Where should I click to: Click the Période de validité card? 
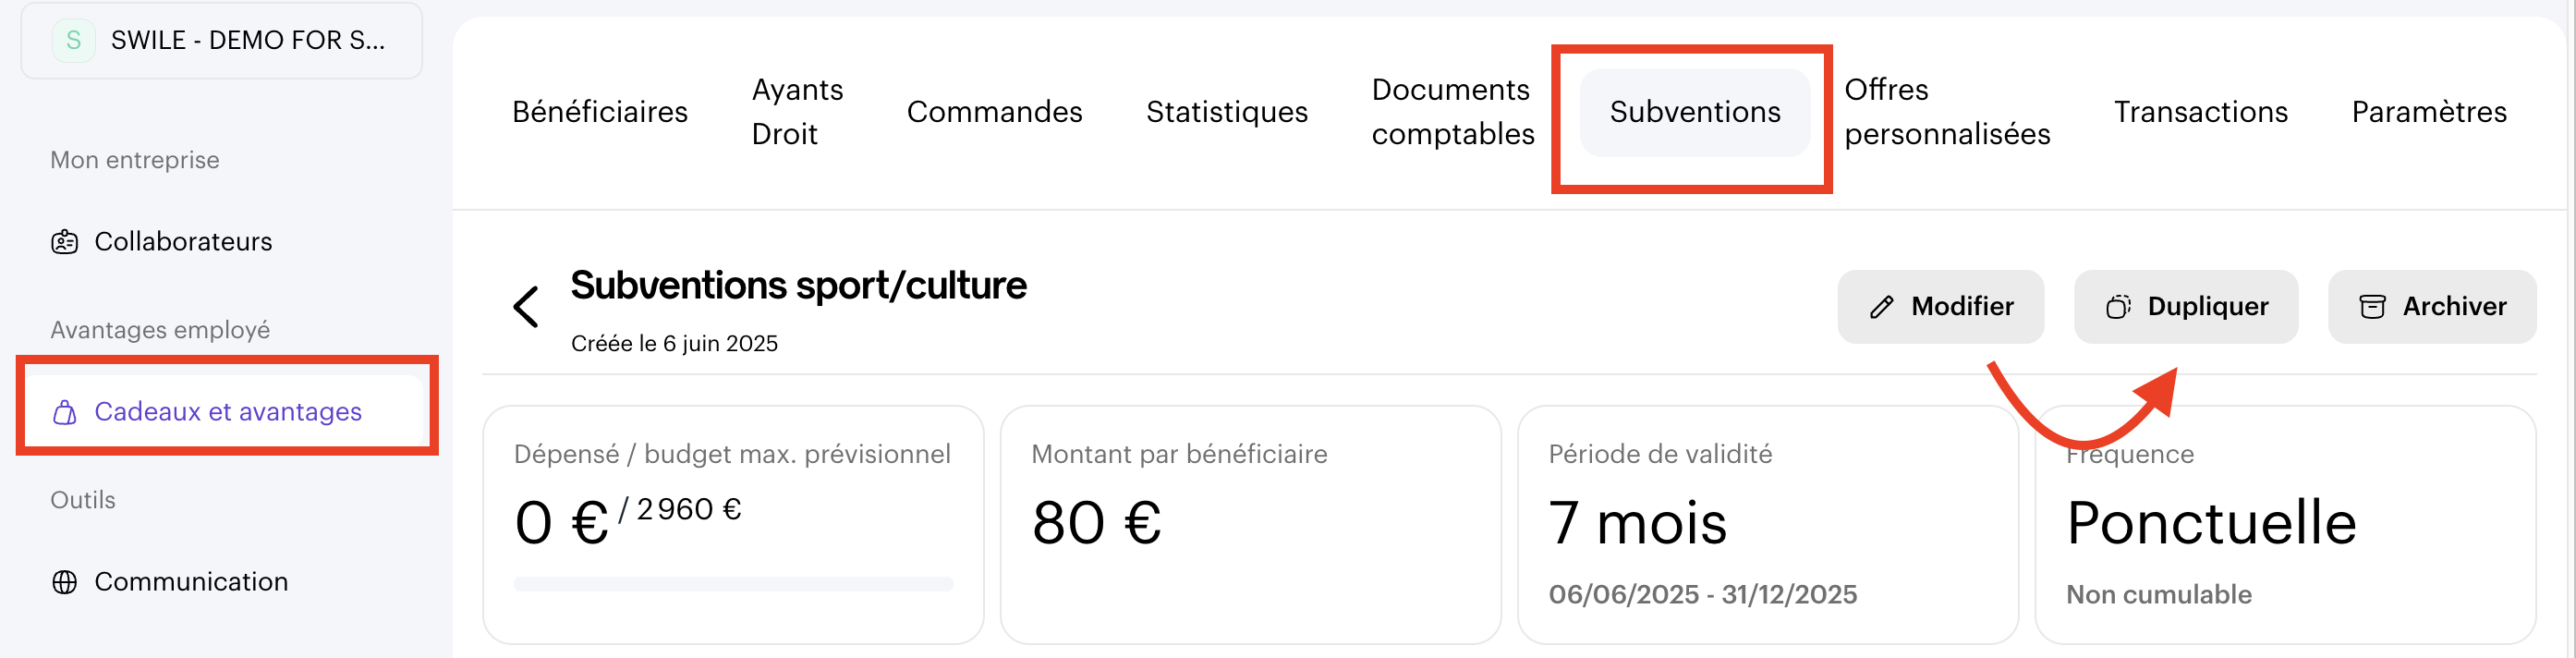tap(1767, 525)
